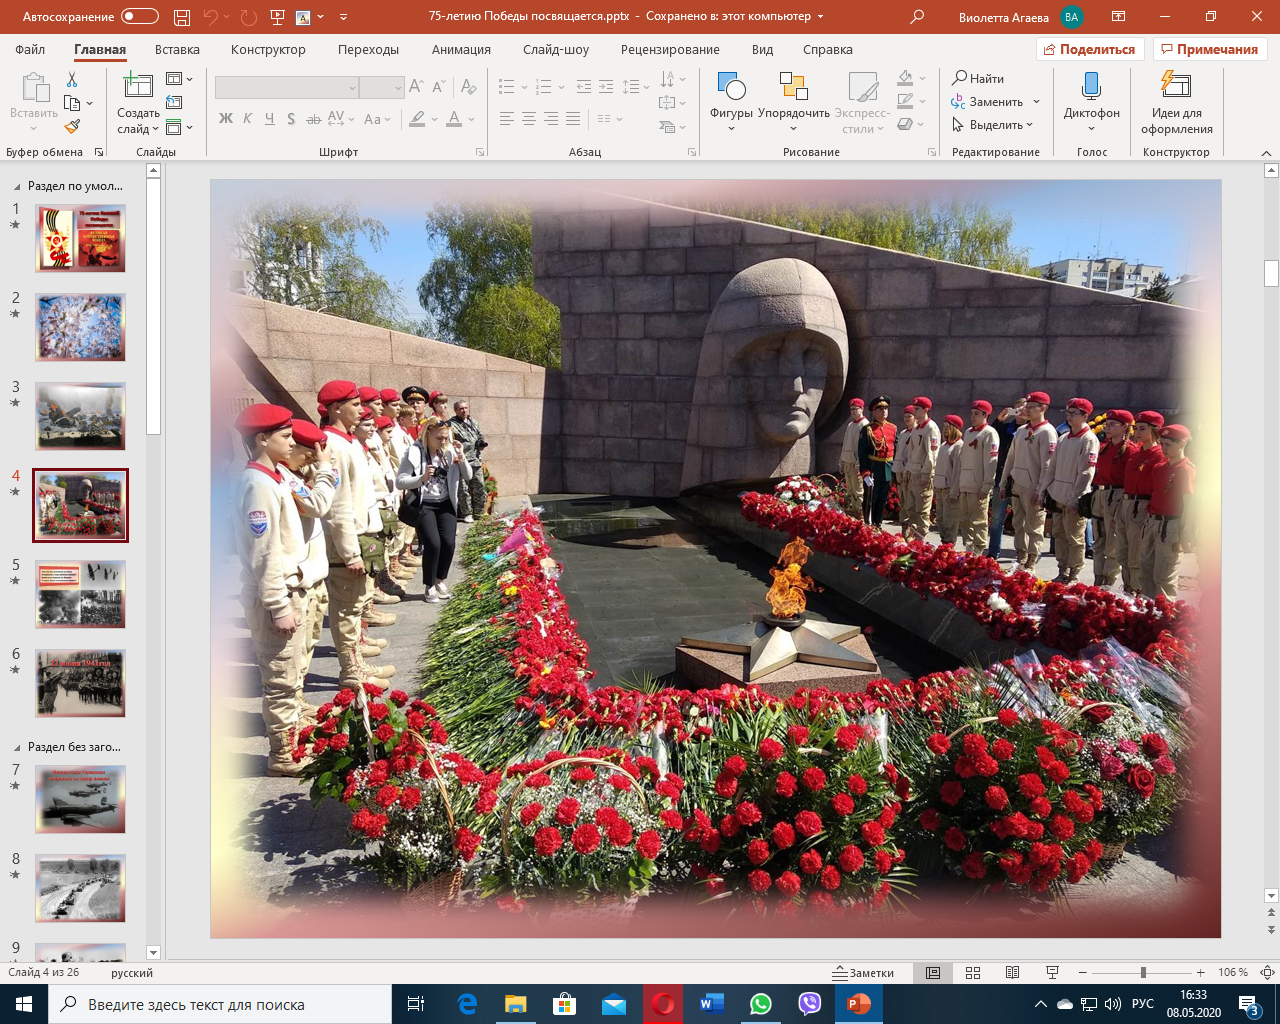Click the Create Slide icon

point(137,88)
